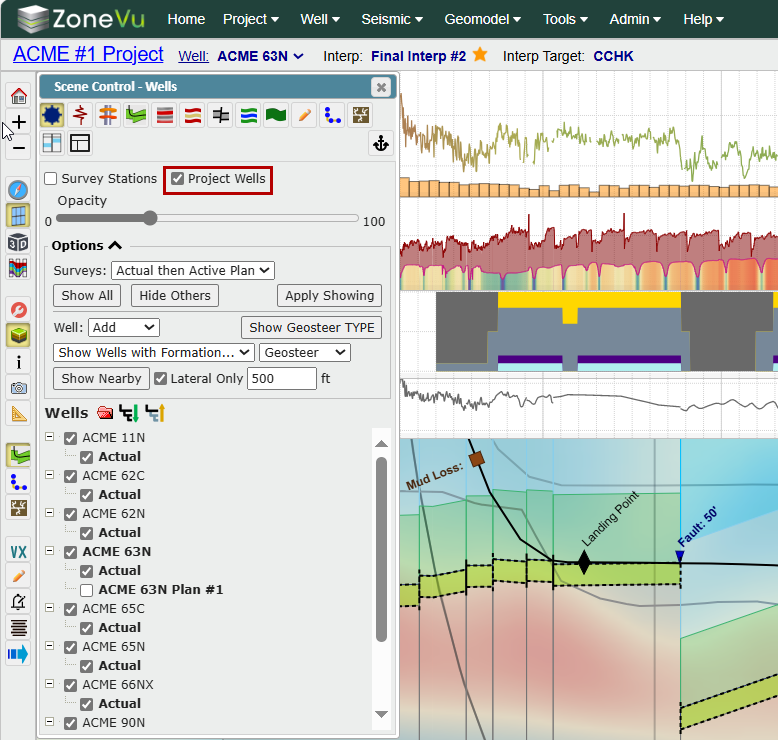
Task: Click the blue right-arrow icon in sidebar
Action: 18,654
